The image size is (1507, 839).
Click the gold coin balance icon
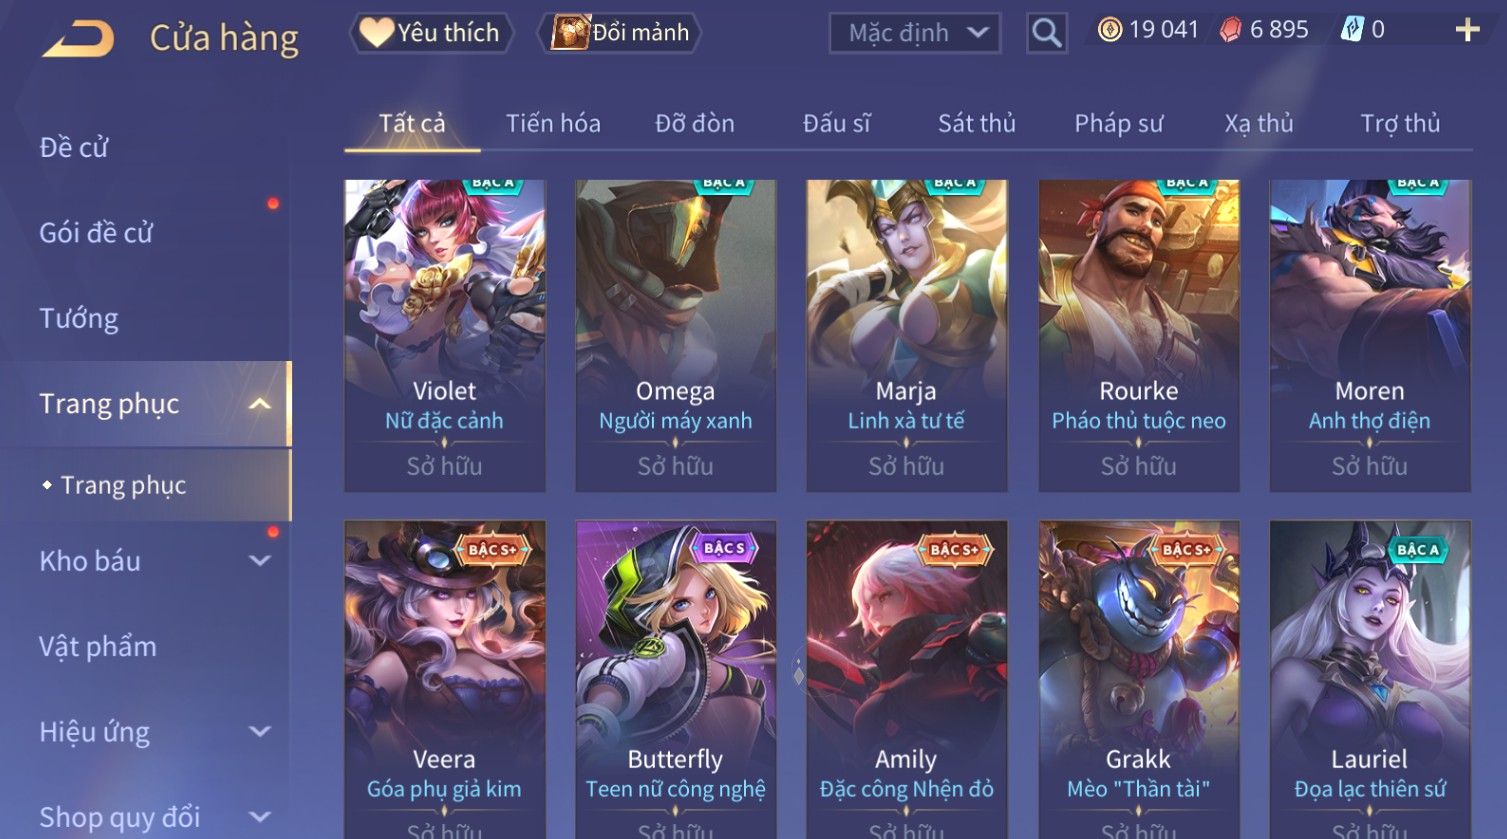tap(1109, 30)
